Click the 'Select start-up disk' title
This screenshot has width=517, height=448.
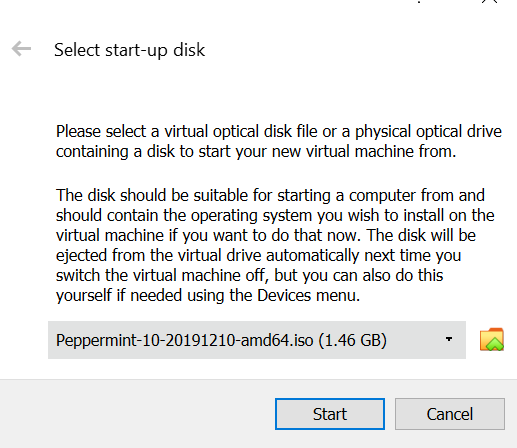click(129, 50)
